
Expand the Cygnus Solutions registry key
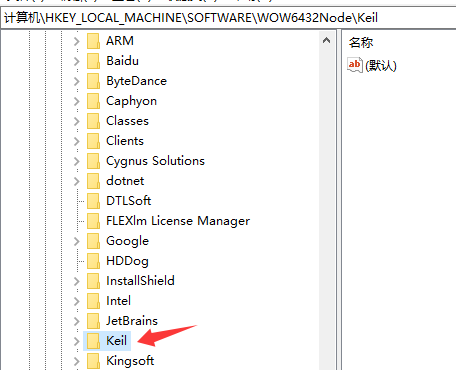(x=77, y=161)
